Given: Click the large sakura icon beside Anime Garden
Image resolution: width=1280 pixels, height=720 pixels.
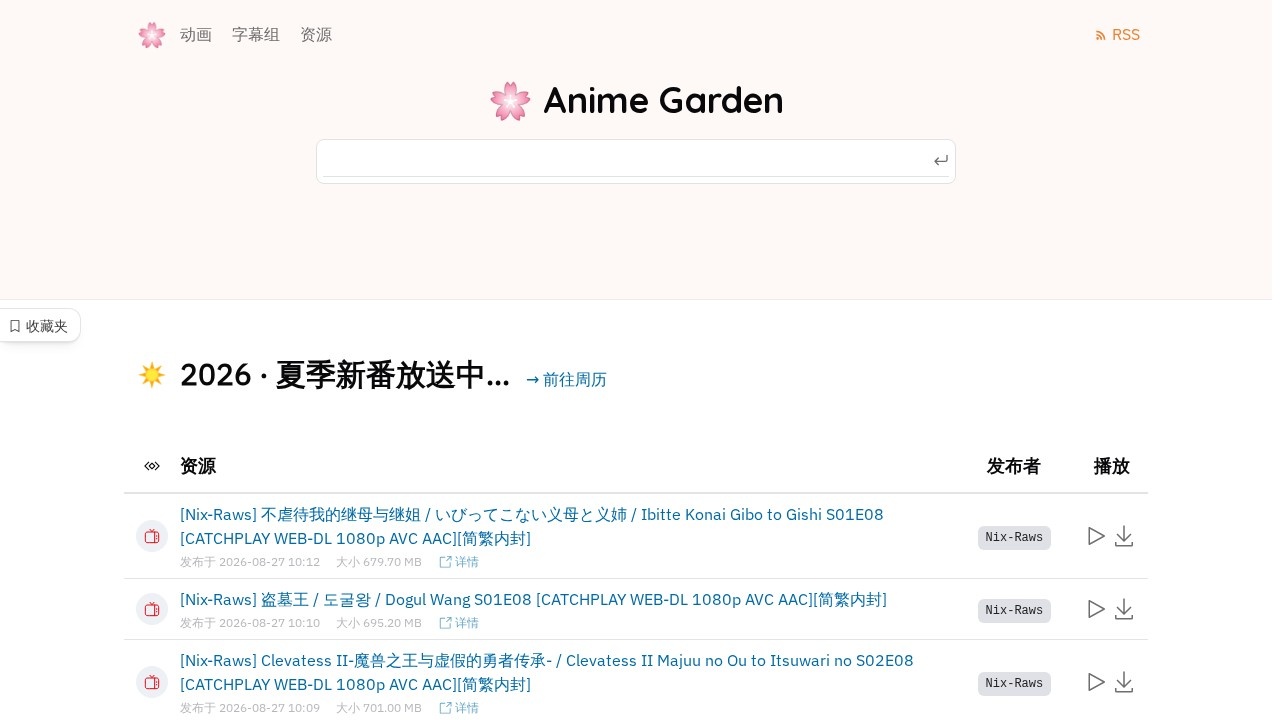Looking at the screenshot, I should [510, 101].
